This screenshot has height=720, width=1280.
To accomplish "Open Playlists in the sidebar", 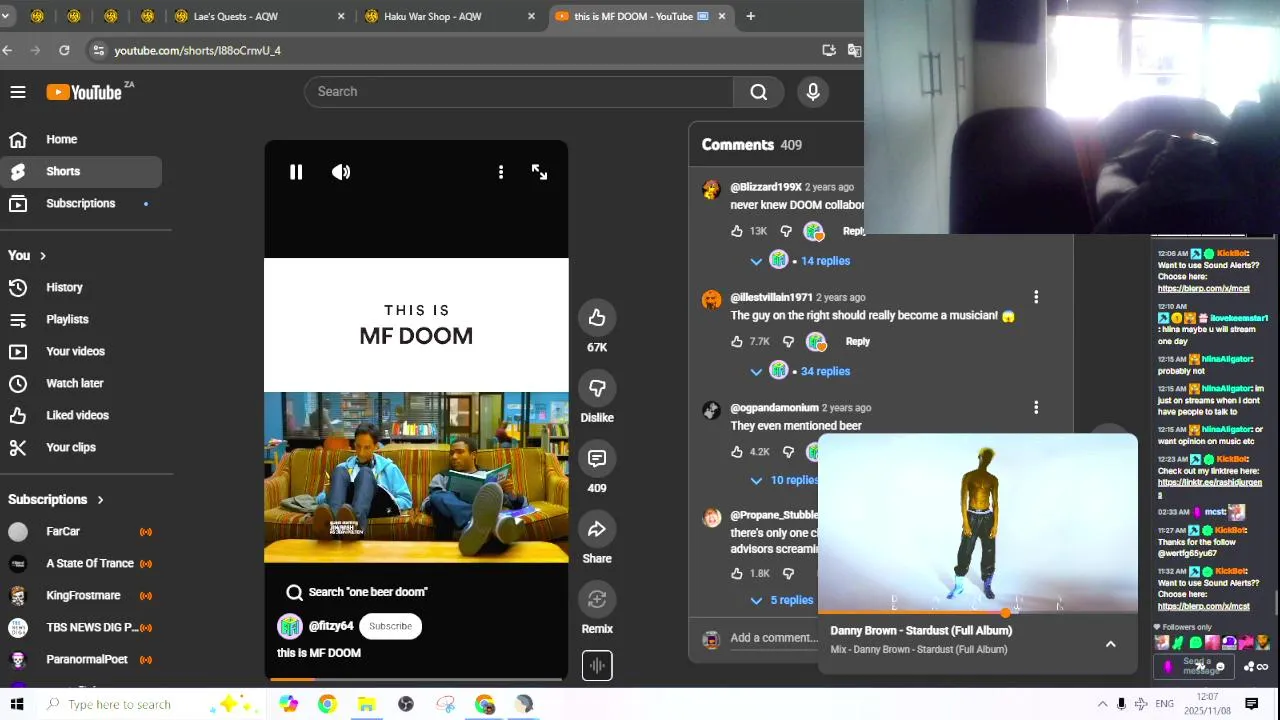I will pyautogui.click(x=81, y=319).
